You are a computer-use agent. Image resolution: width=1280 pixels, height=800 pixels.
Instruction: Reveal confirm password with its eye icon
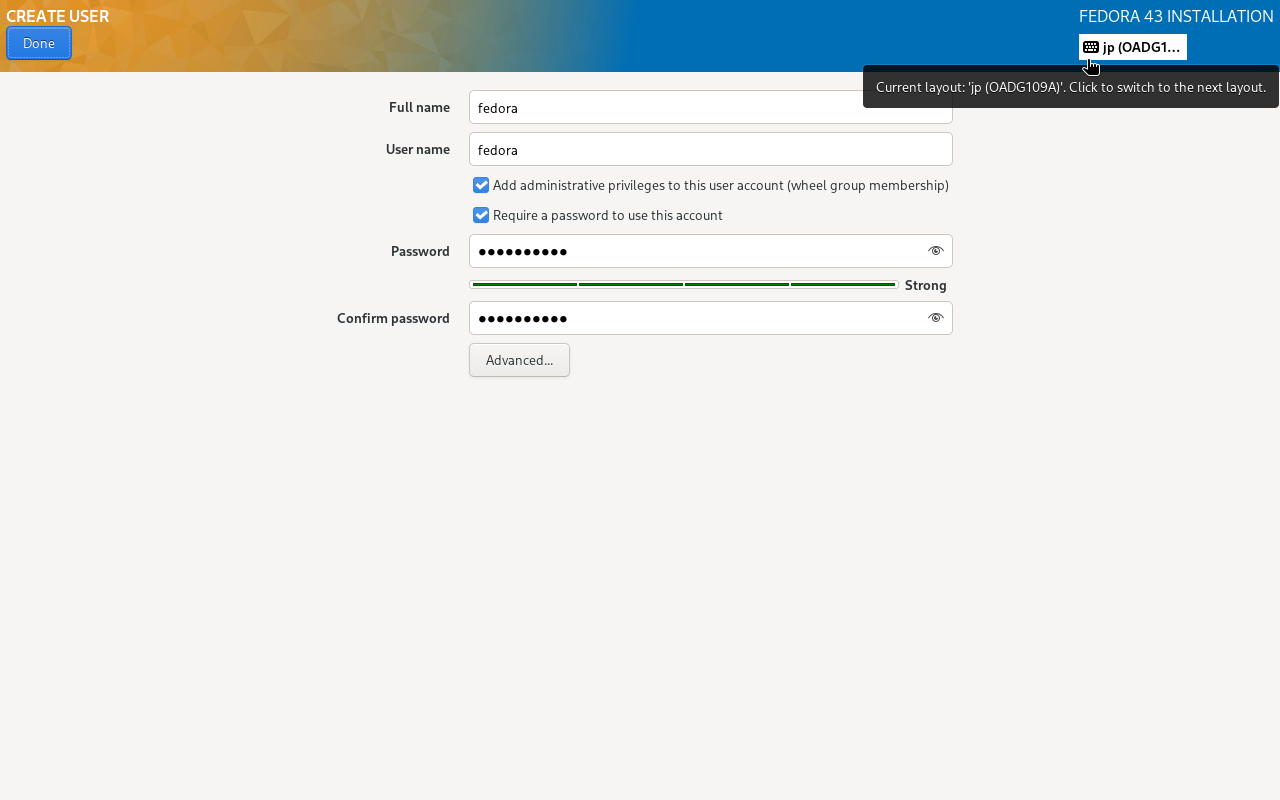[935, 318]
